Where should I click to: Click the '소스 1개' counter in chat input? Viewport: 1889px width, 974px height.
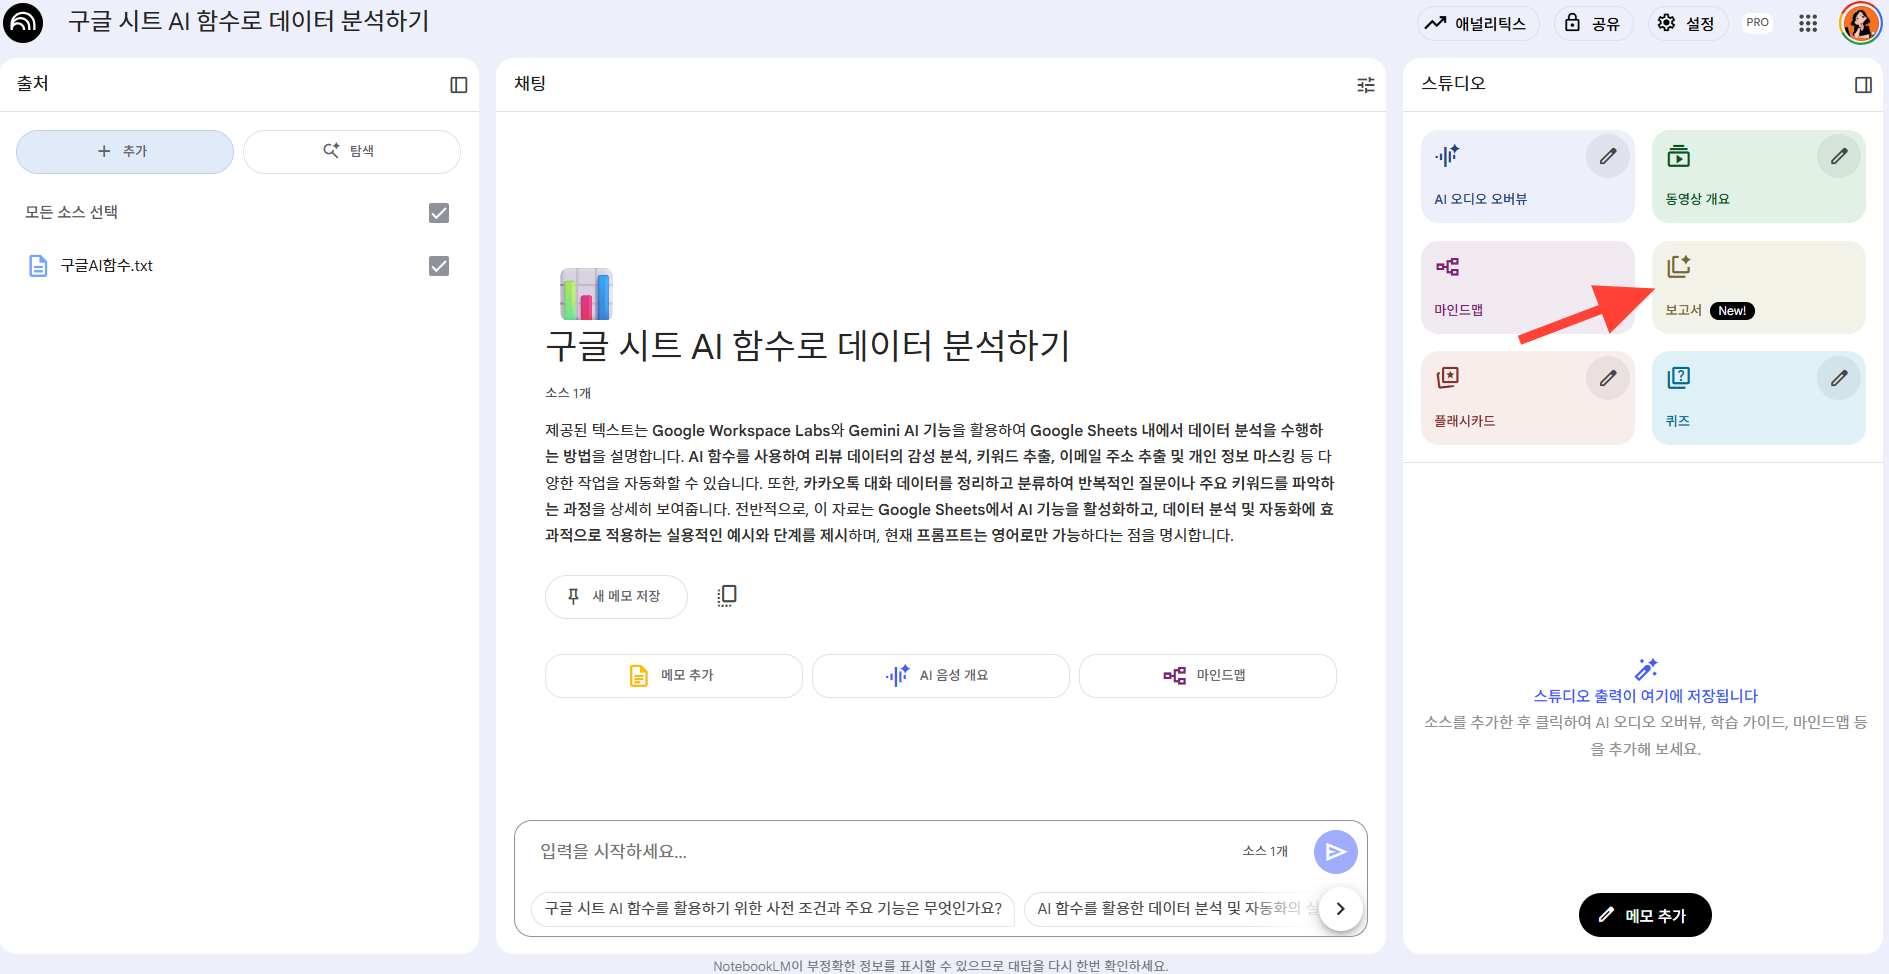[1265, 852]
